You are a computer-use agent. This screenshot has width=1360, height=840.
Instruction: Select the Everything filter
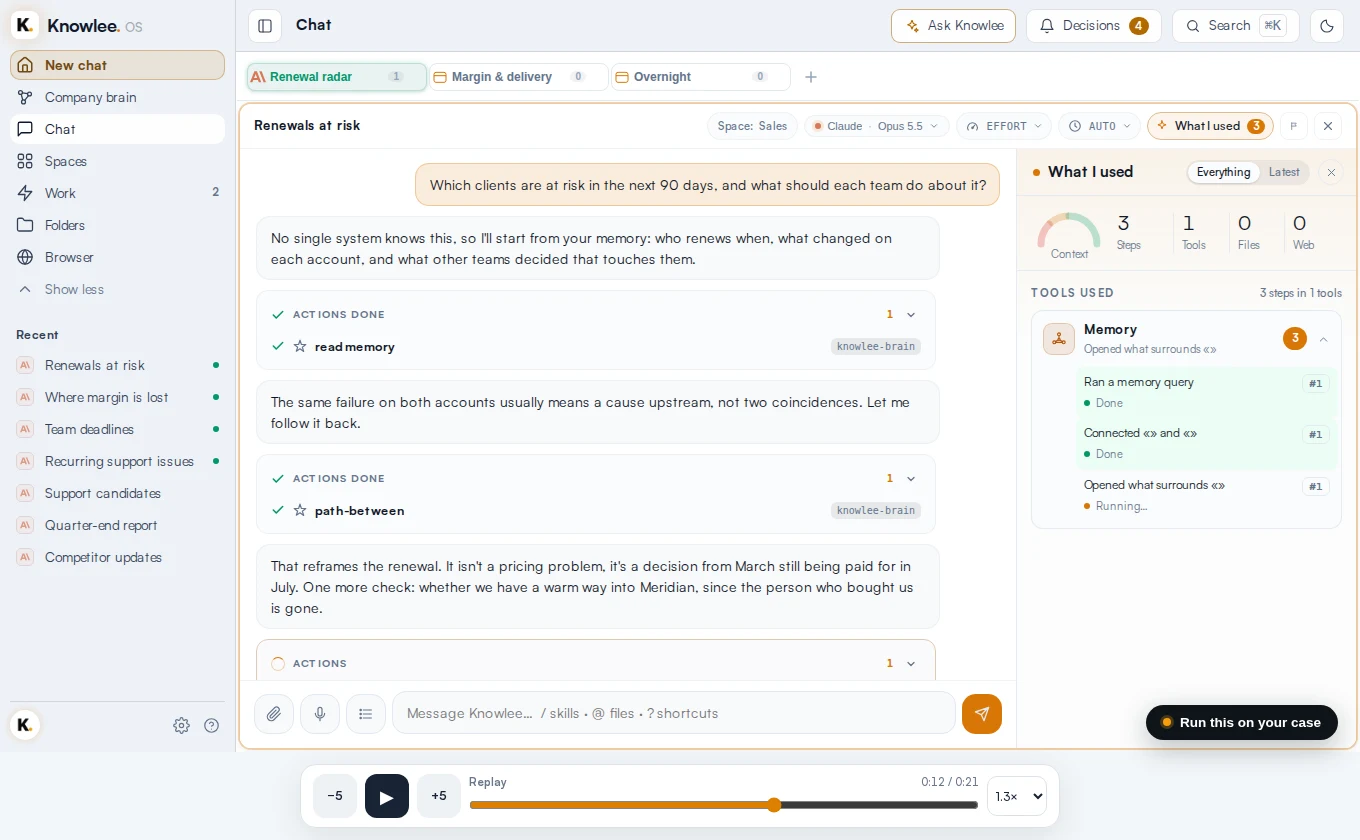1223,172
